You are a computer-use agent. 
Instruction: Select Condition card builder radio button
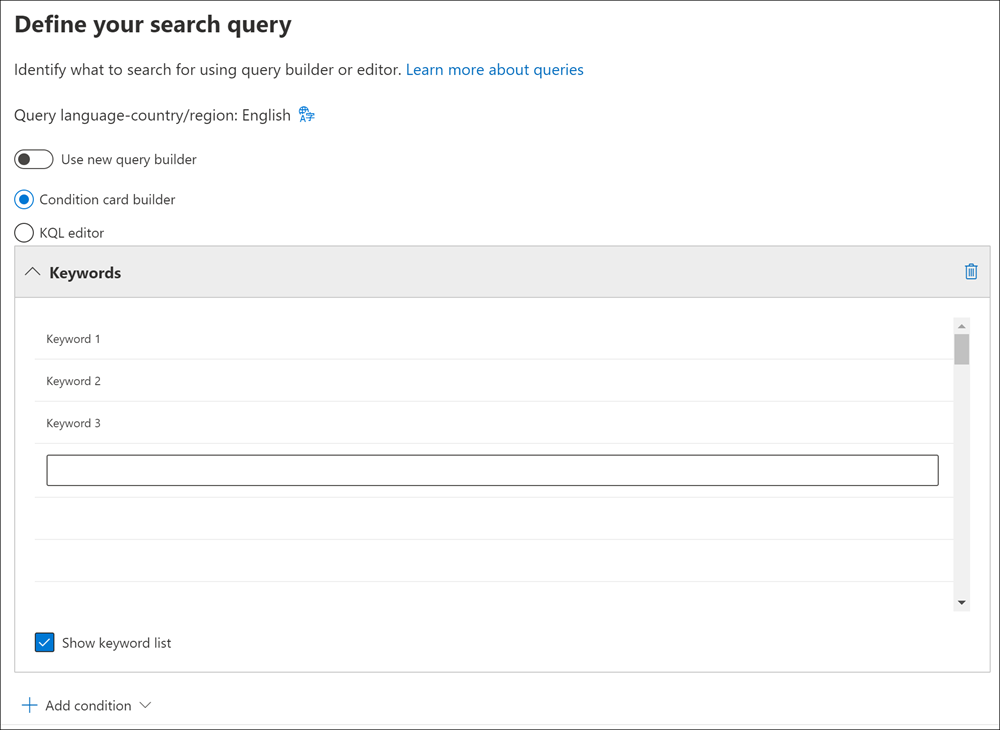point(24,200)
